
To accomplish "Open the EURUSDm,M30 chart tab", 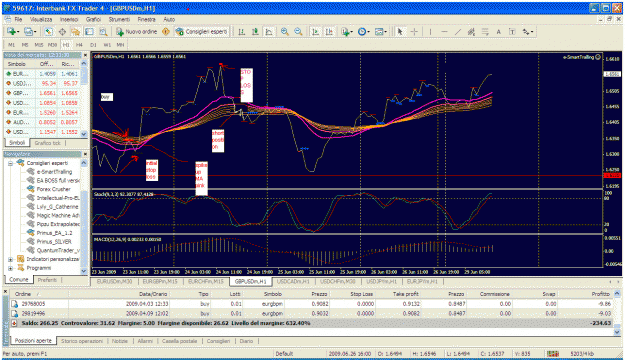I will click(x=114, y=281).
